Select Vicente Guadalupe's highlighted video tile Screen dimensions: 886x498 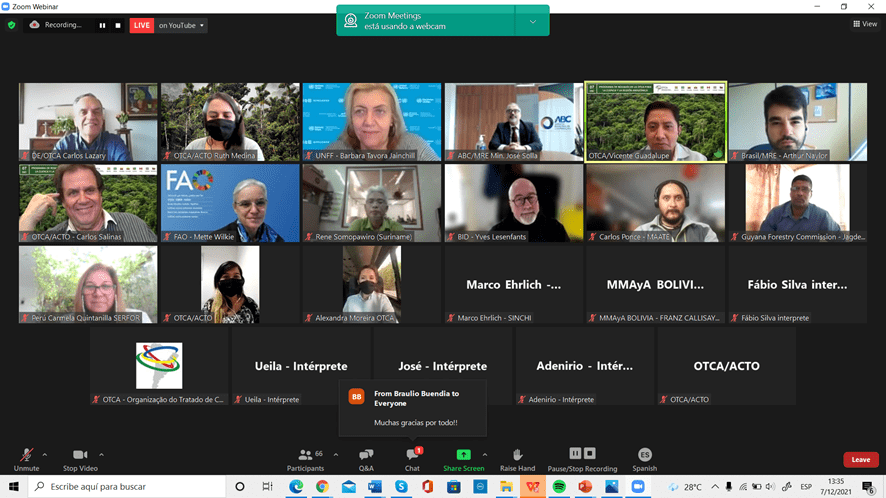tap(655, 121)
